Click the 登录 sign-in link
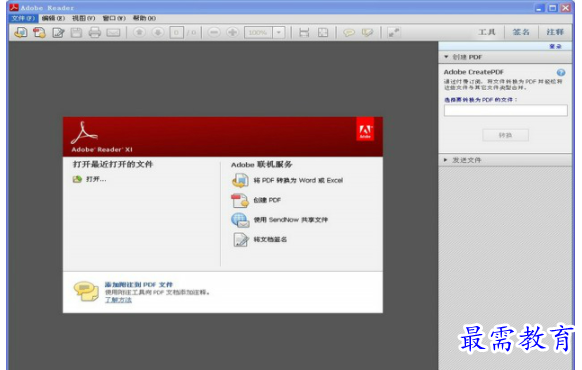Screen dimensions: 582x370 [x=555, y=46]
